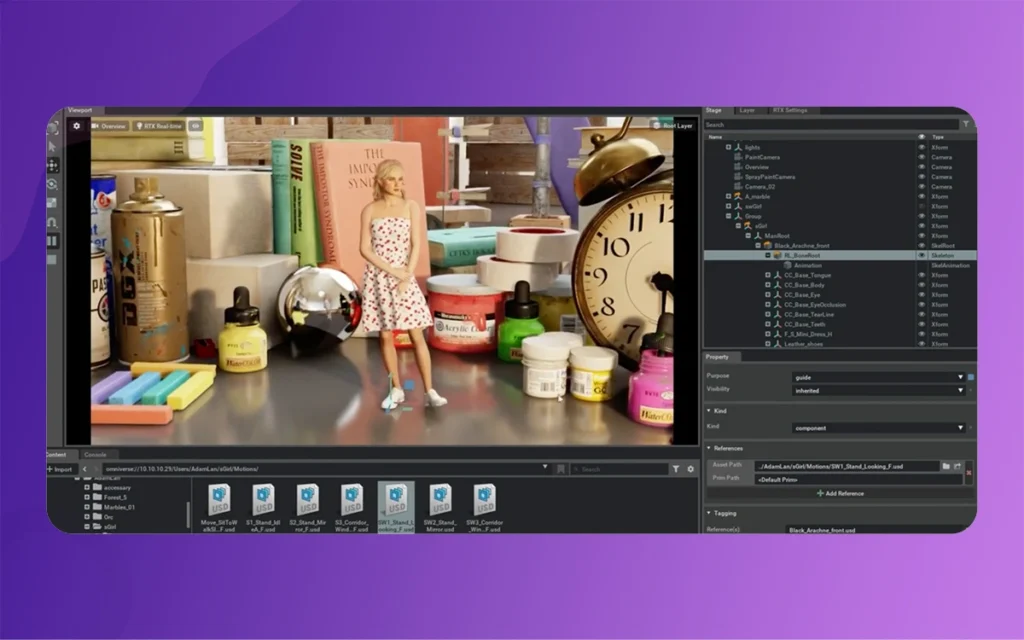1024x640 pixels.
Task: Edit the Prim Path field
Action: (858, 479)
